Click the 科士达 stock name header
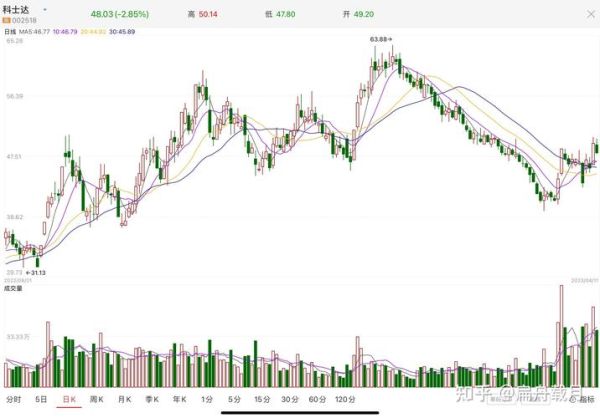Viewport: 600px width, 418px height. coord(19,9)
